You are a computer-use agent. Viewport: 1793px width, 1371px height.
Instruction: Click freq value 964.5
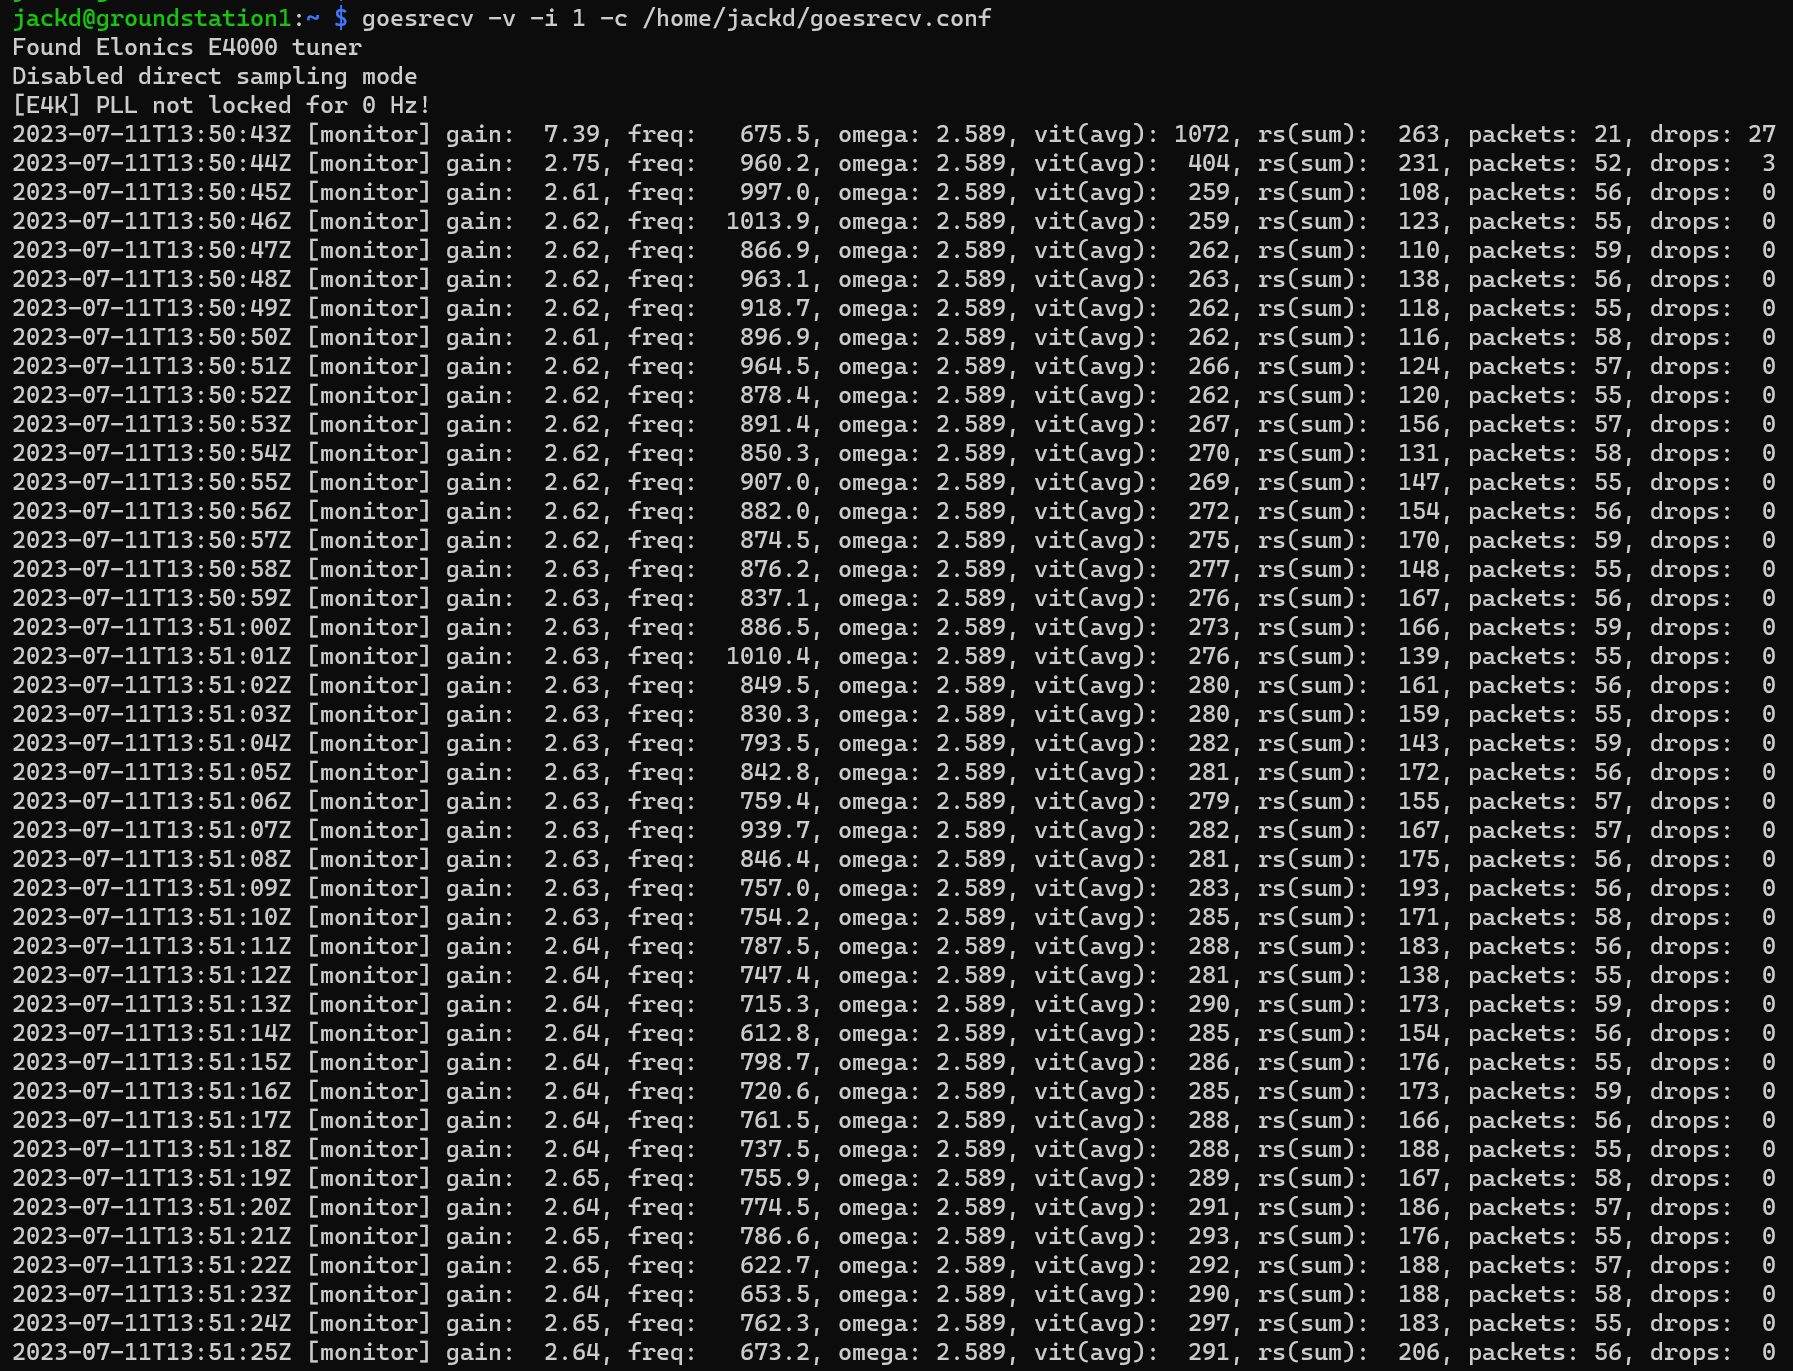pyautogui.click(x=775, y=366)
